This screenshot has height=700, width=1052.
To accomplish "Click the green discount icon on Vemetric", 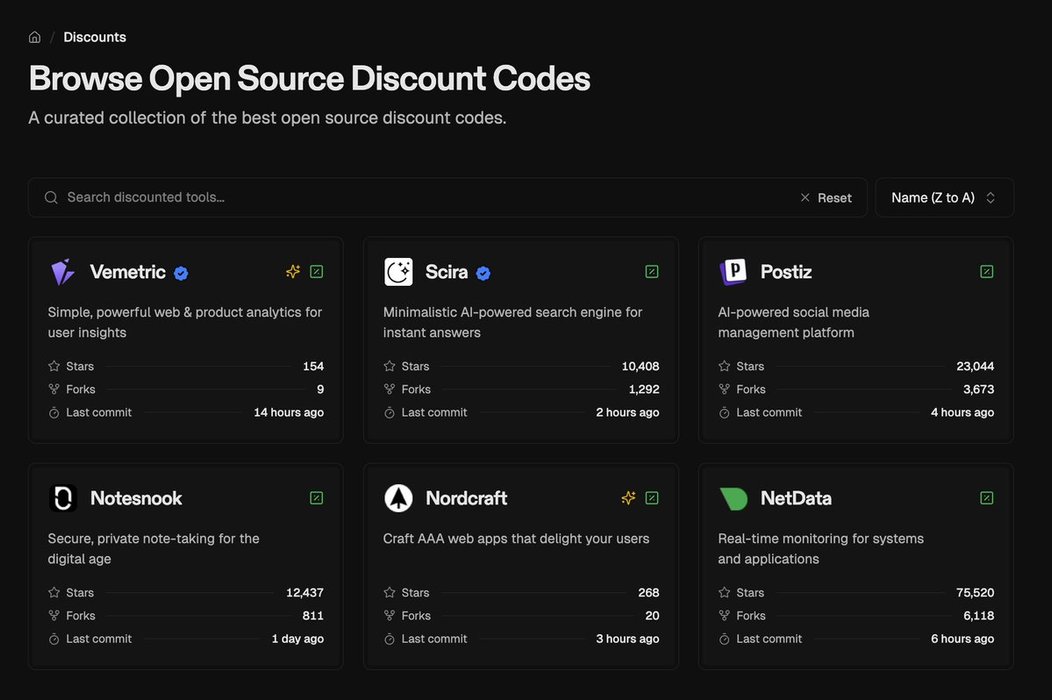I will (317, 272).
